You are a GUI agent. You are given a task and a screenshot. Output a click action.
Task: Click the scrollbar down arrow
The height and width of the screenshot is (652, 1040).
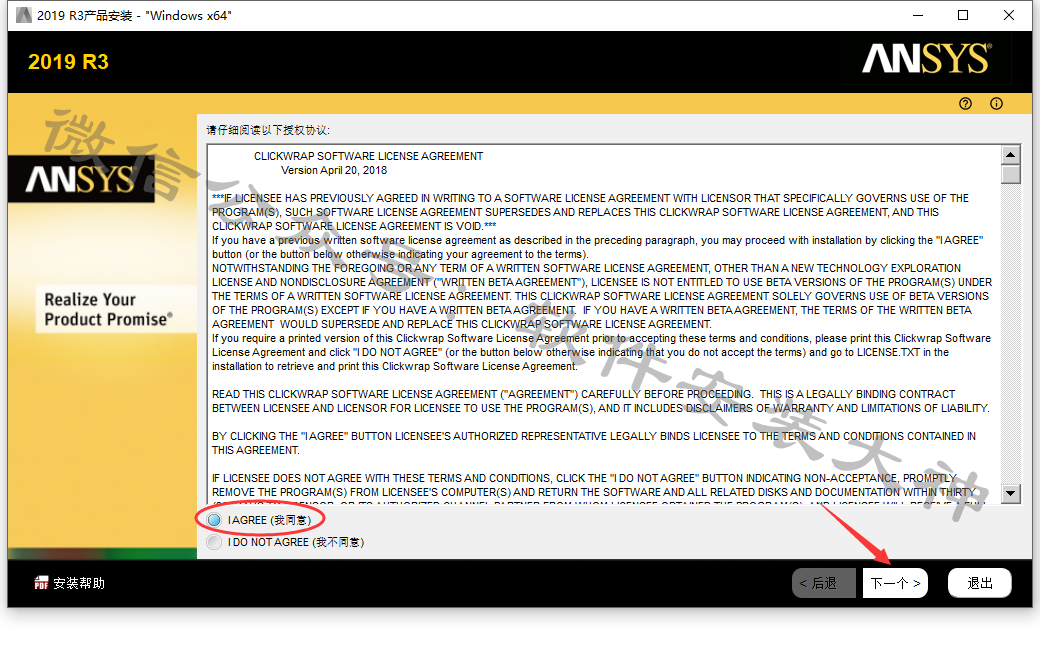point(1011,493)
